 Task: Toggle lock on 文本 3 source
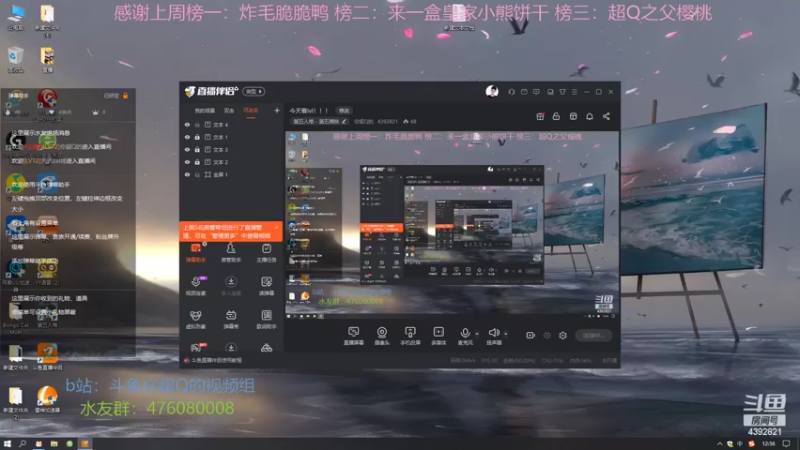(197, 149)
